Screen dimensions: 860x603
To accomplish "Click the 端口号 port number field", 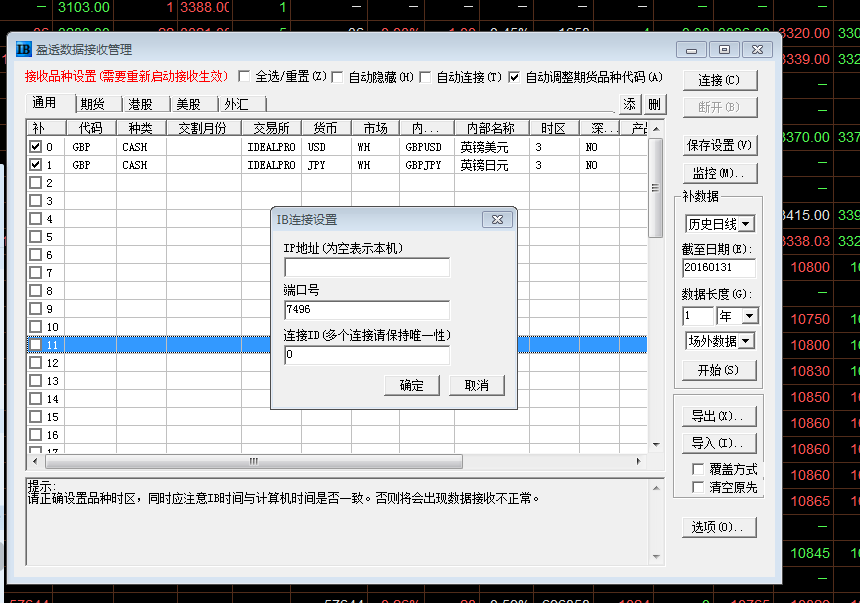I will tap(367, 310).
